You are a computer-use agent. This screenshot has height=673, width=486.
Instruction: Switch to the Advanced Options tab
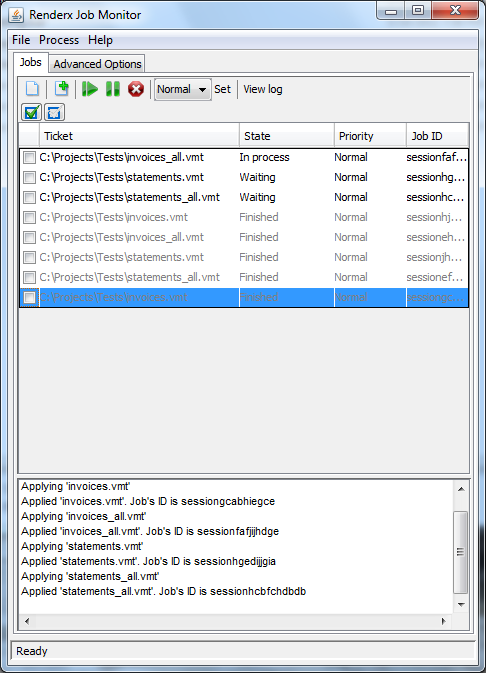tap(97, 64)
